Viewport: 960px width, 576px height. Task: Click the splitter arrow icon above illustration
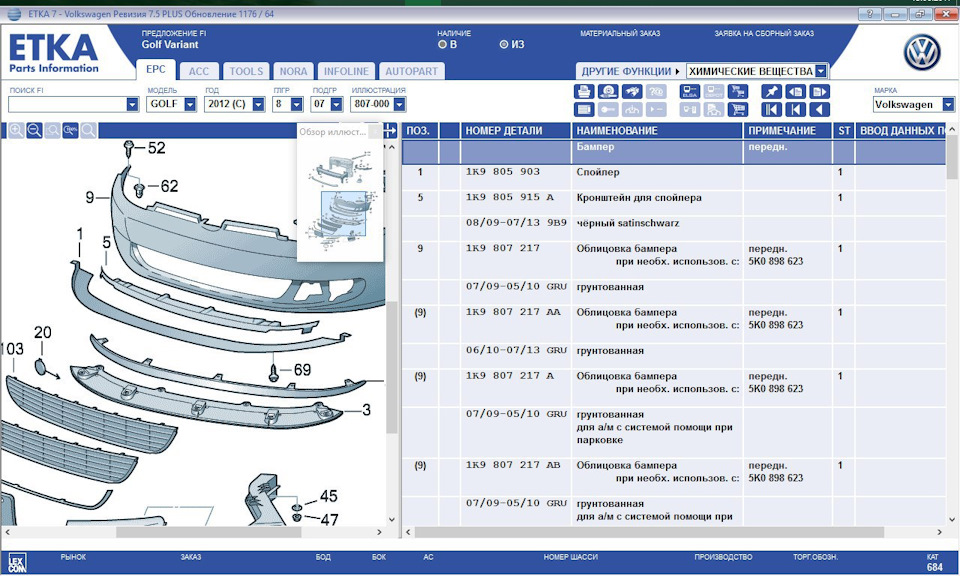[390, 130]
